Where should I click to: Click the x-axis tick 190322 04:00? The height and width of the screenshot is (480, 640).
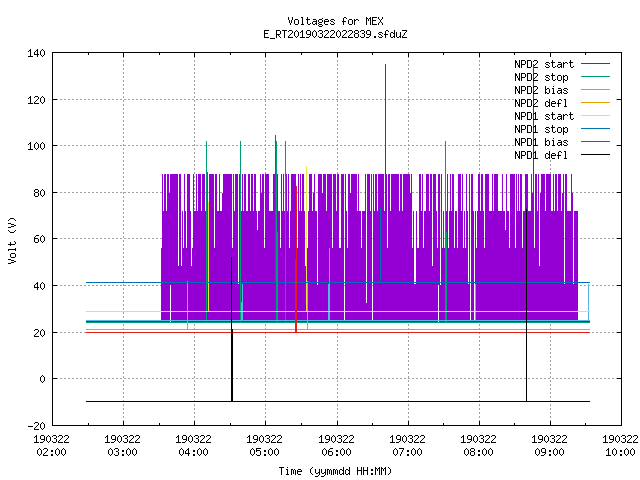pyautogui.click(x=193, y=446)
